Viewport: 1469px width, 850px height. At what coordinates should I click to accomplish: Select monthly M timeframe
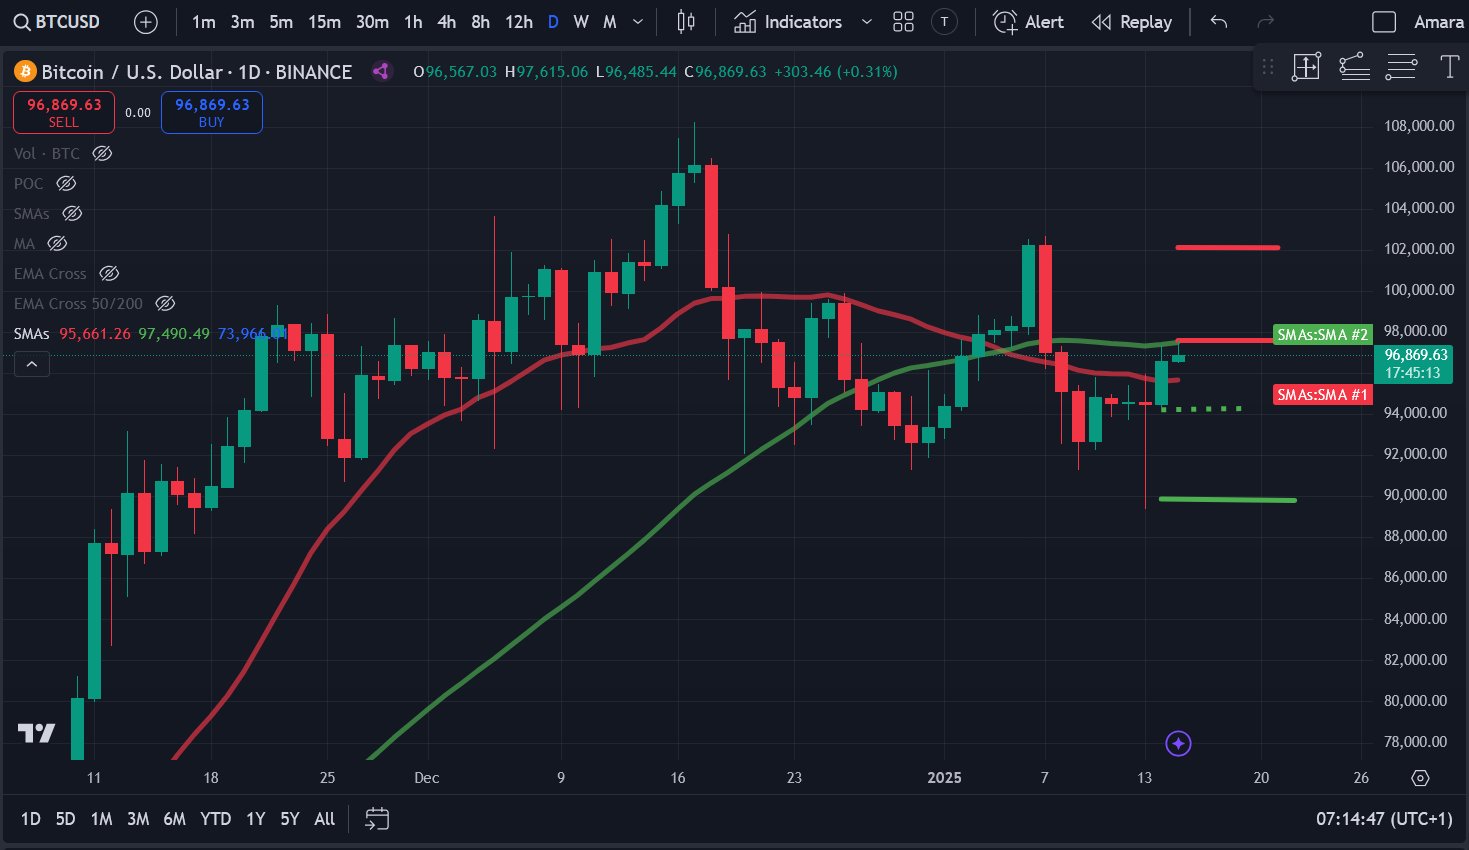610,22
